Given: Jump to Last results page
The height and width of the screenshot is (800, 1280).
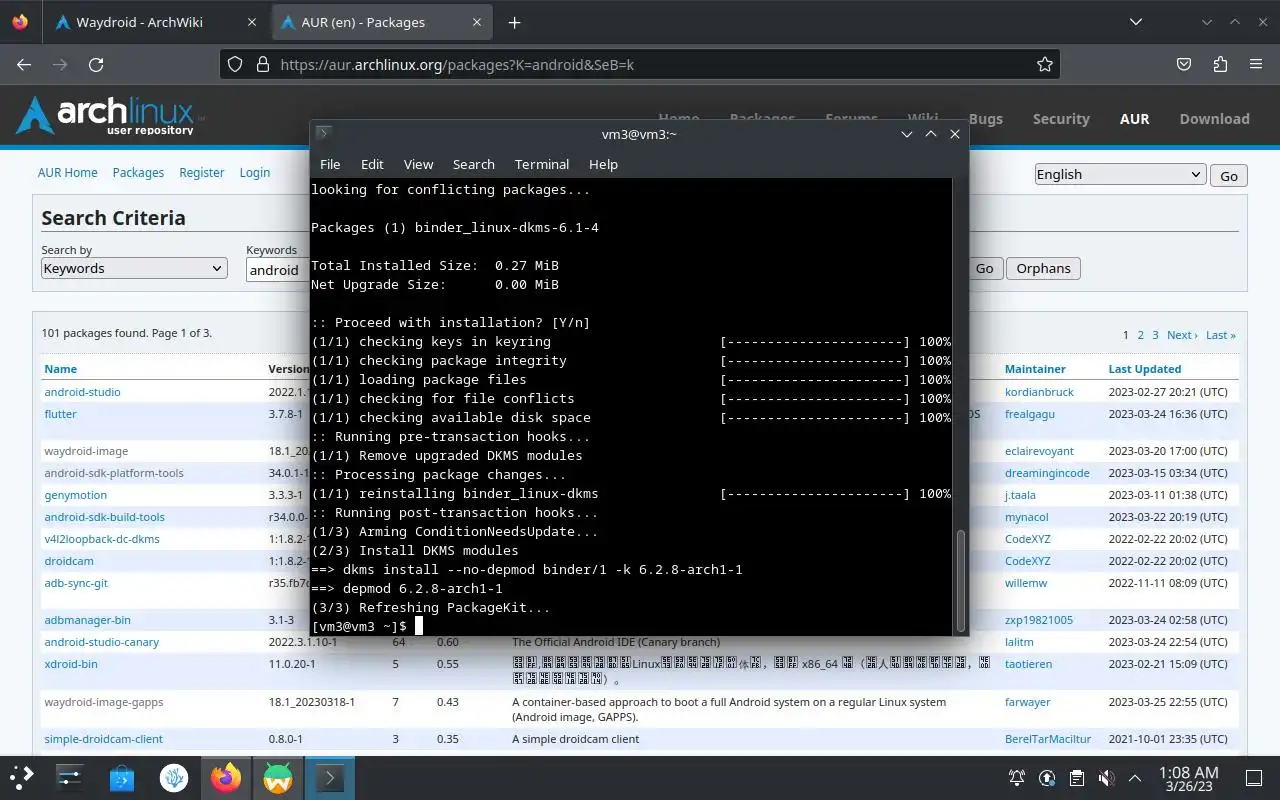Looking at the screenshot, I should point(1221,335).
